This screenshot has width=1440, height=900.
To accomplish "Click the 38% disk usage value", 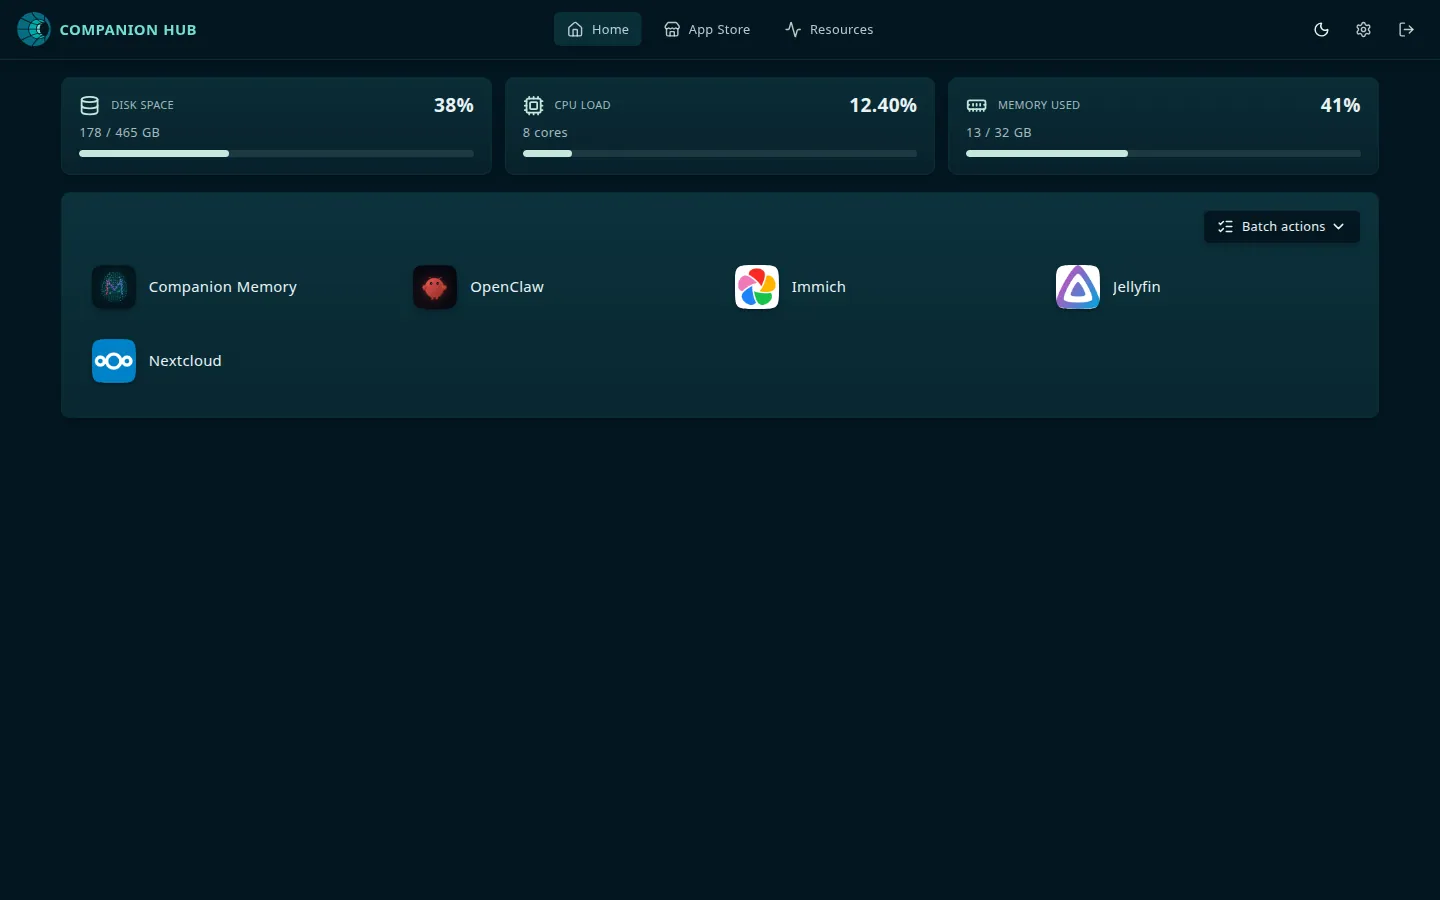I will [x=454, y=105].
